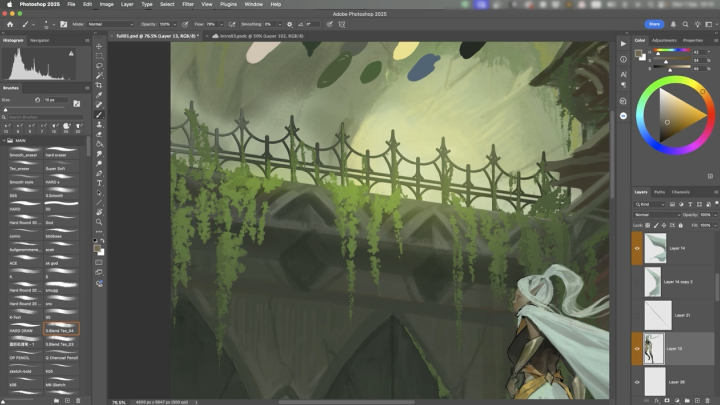Select the Crop tool
This screenshot has height=405, width=720.
(x=99, y=86)
